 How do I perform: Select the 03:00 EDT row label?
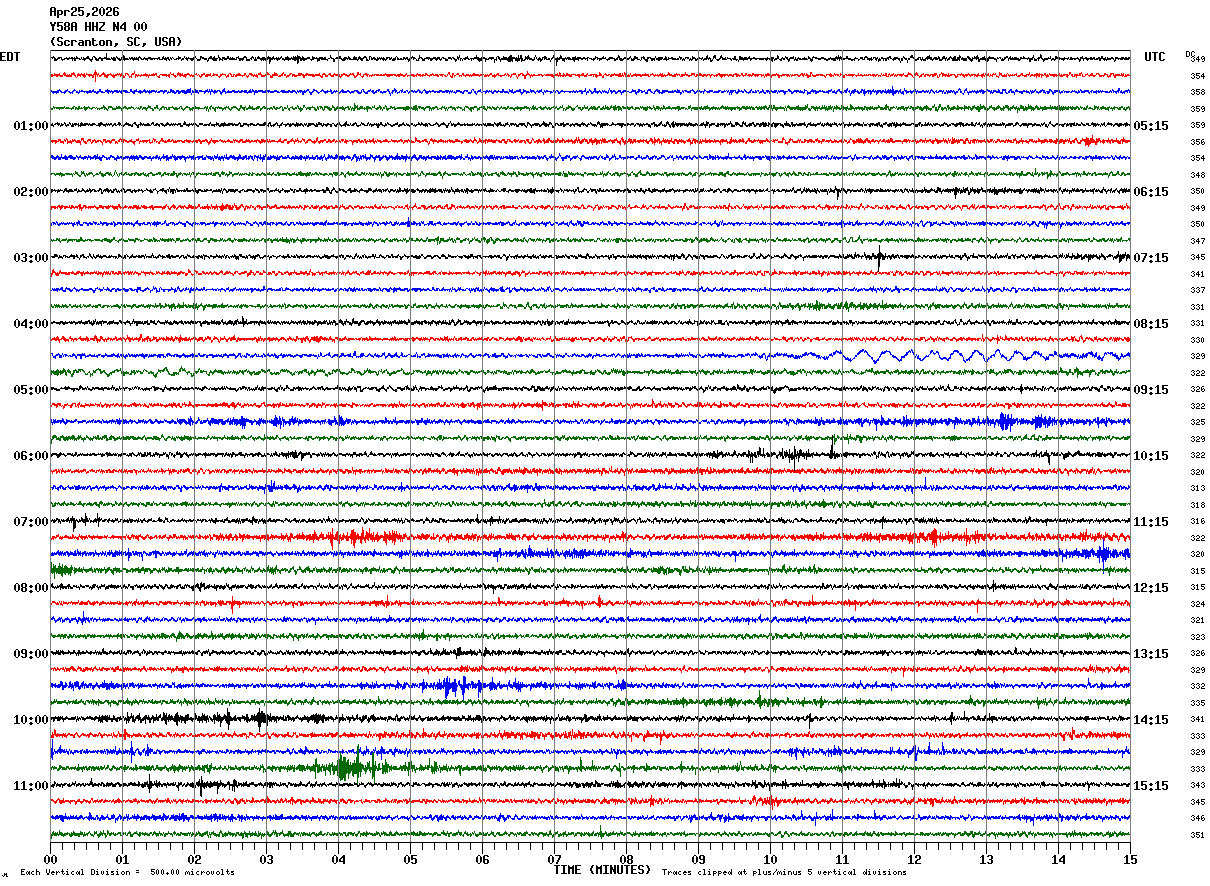(x=31, y=258)
